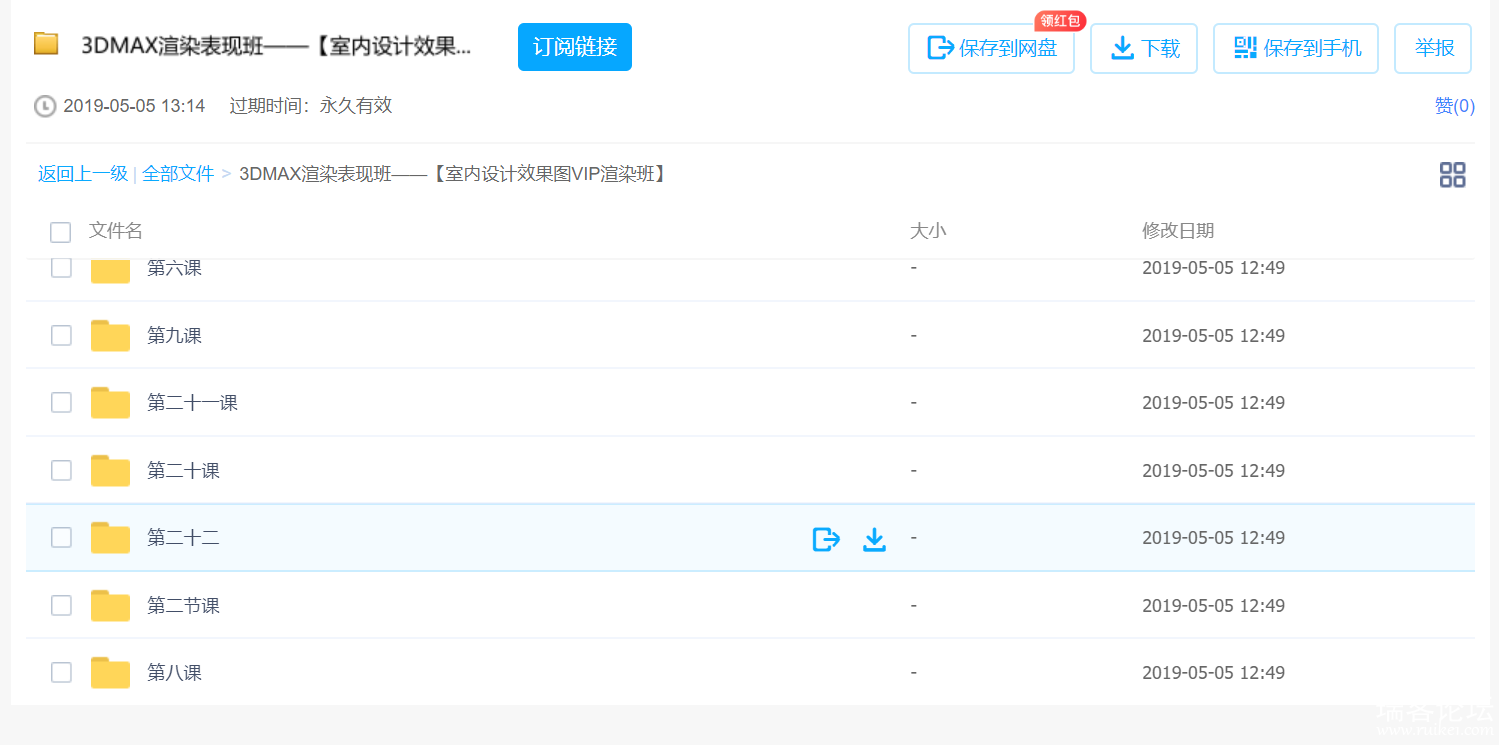Click the 订阅链接 button
Screen dimensions: 1499x745
tap(575, 47)
